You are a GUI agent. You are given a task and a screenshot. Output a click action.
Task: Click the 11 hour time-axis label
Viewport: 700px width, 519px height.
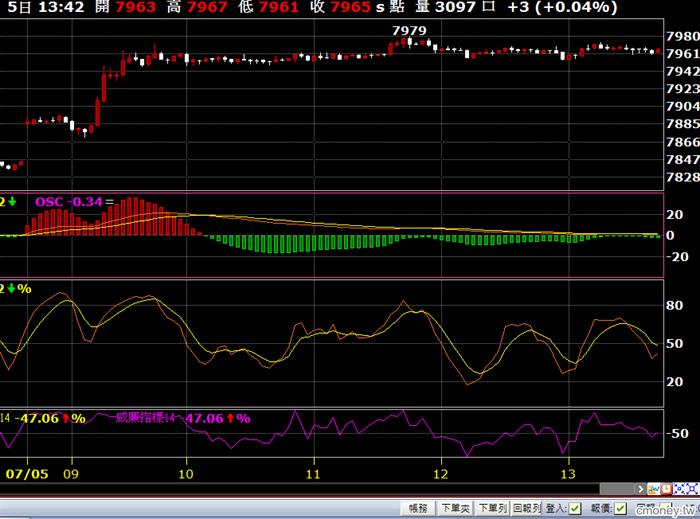[313, 474]
